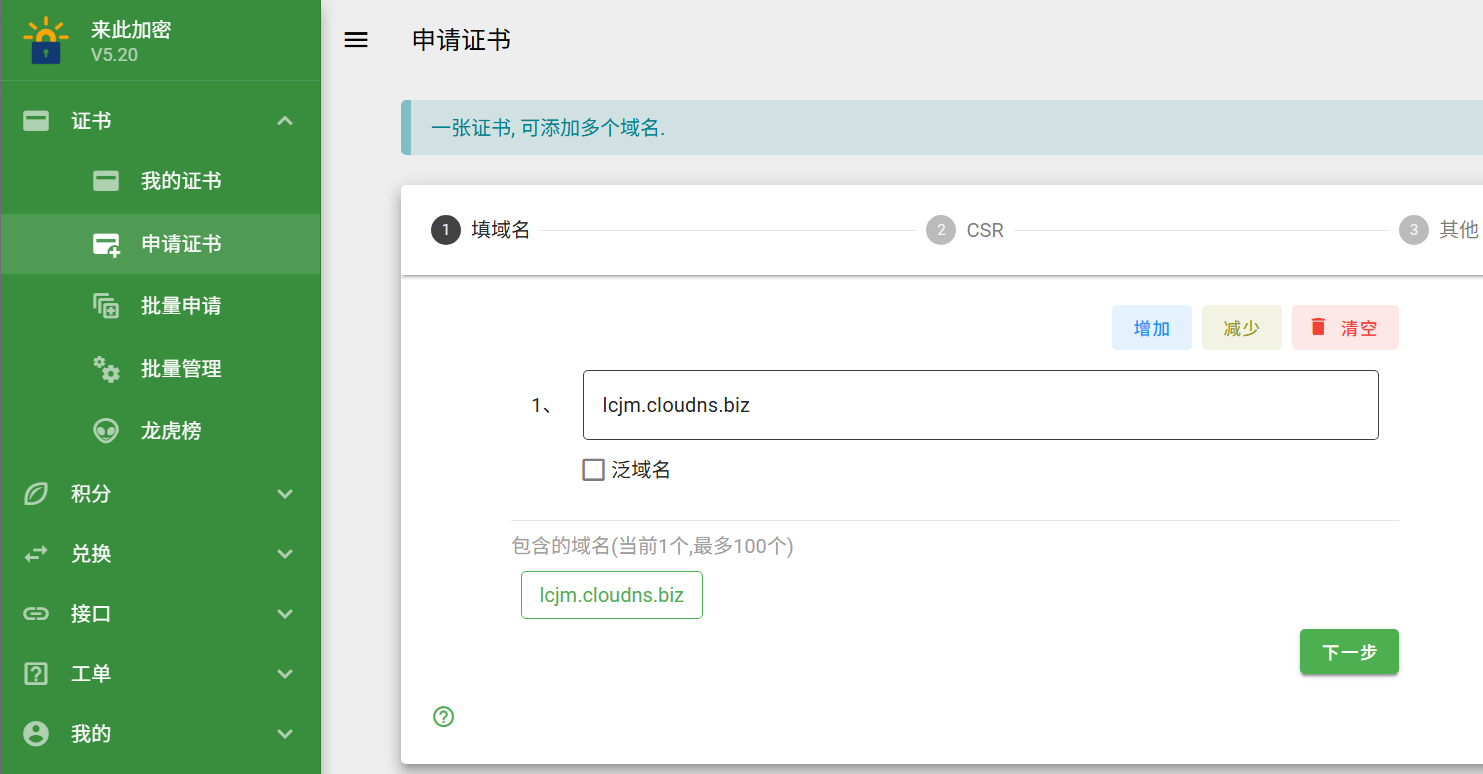1483x774 pixels.
Task: Enable the 泛域名 checkbox
Action: (594, 470)
